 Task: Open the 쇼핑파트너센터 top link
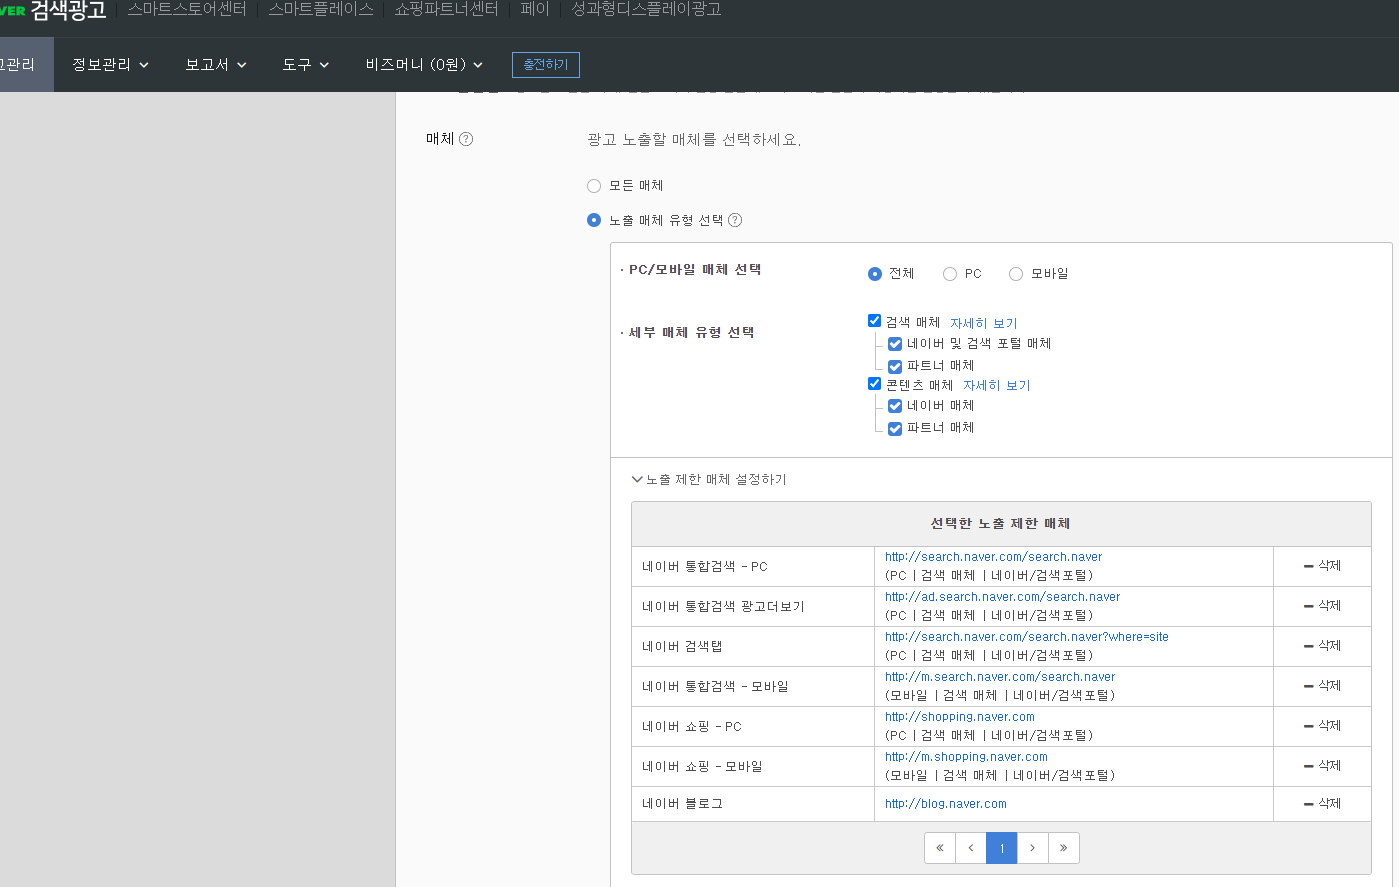(x=446, y=9)
